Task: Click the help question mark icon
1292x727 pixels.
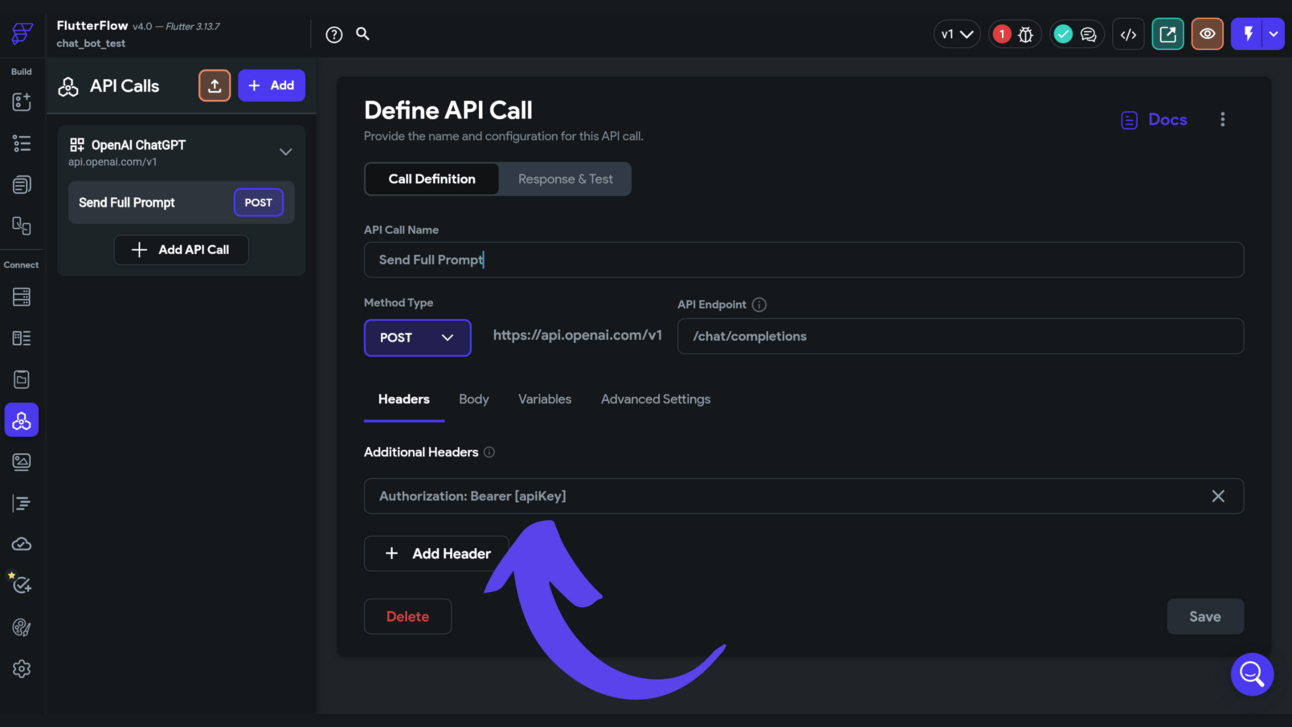Action: pyautogui.click(x=334, y=34)
